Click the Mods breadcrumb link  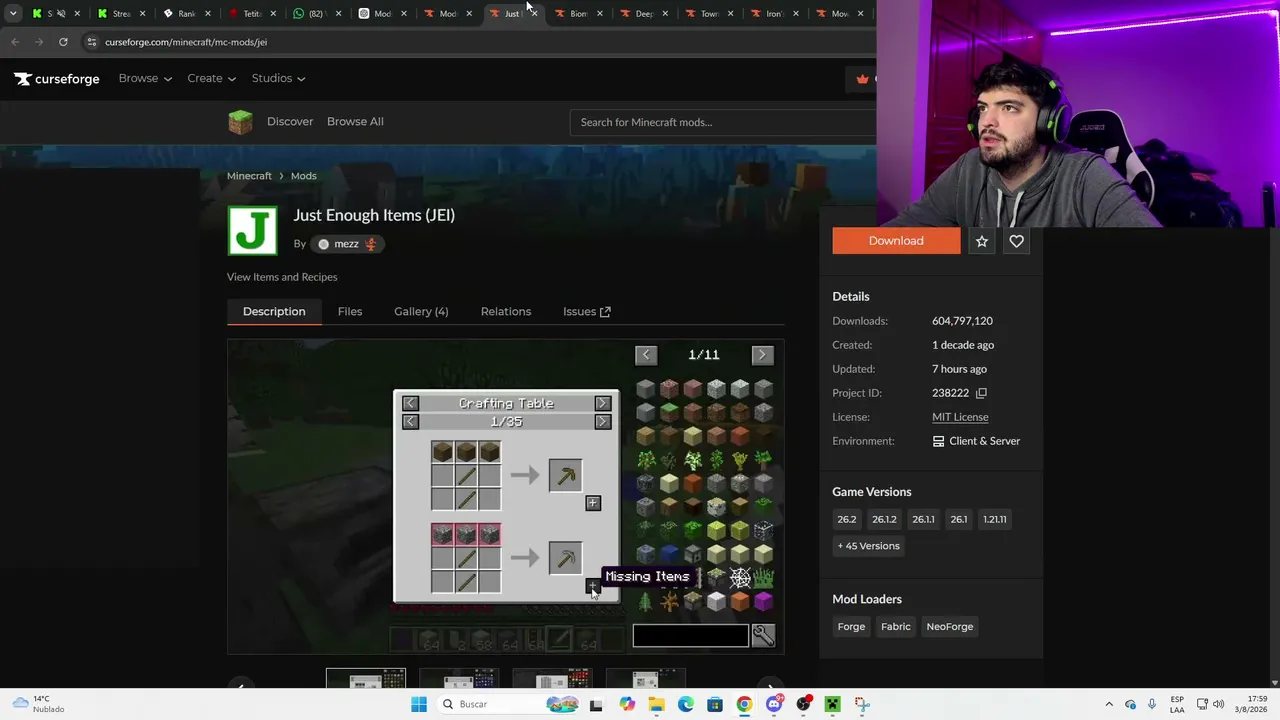tap(304, 176)
